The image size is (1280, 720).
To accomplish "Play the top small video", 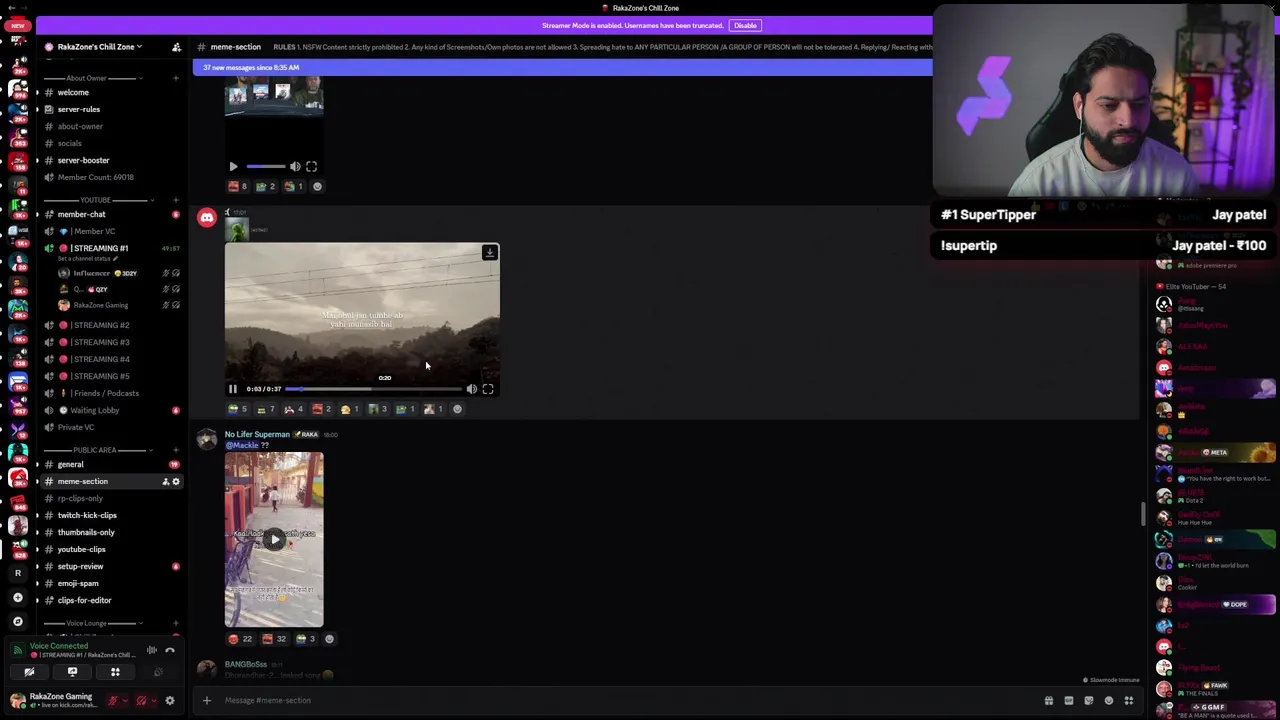I will (233, 167).
